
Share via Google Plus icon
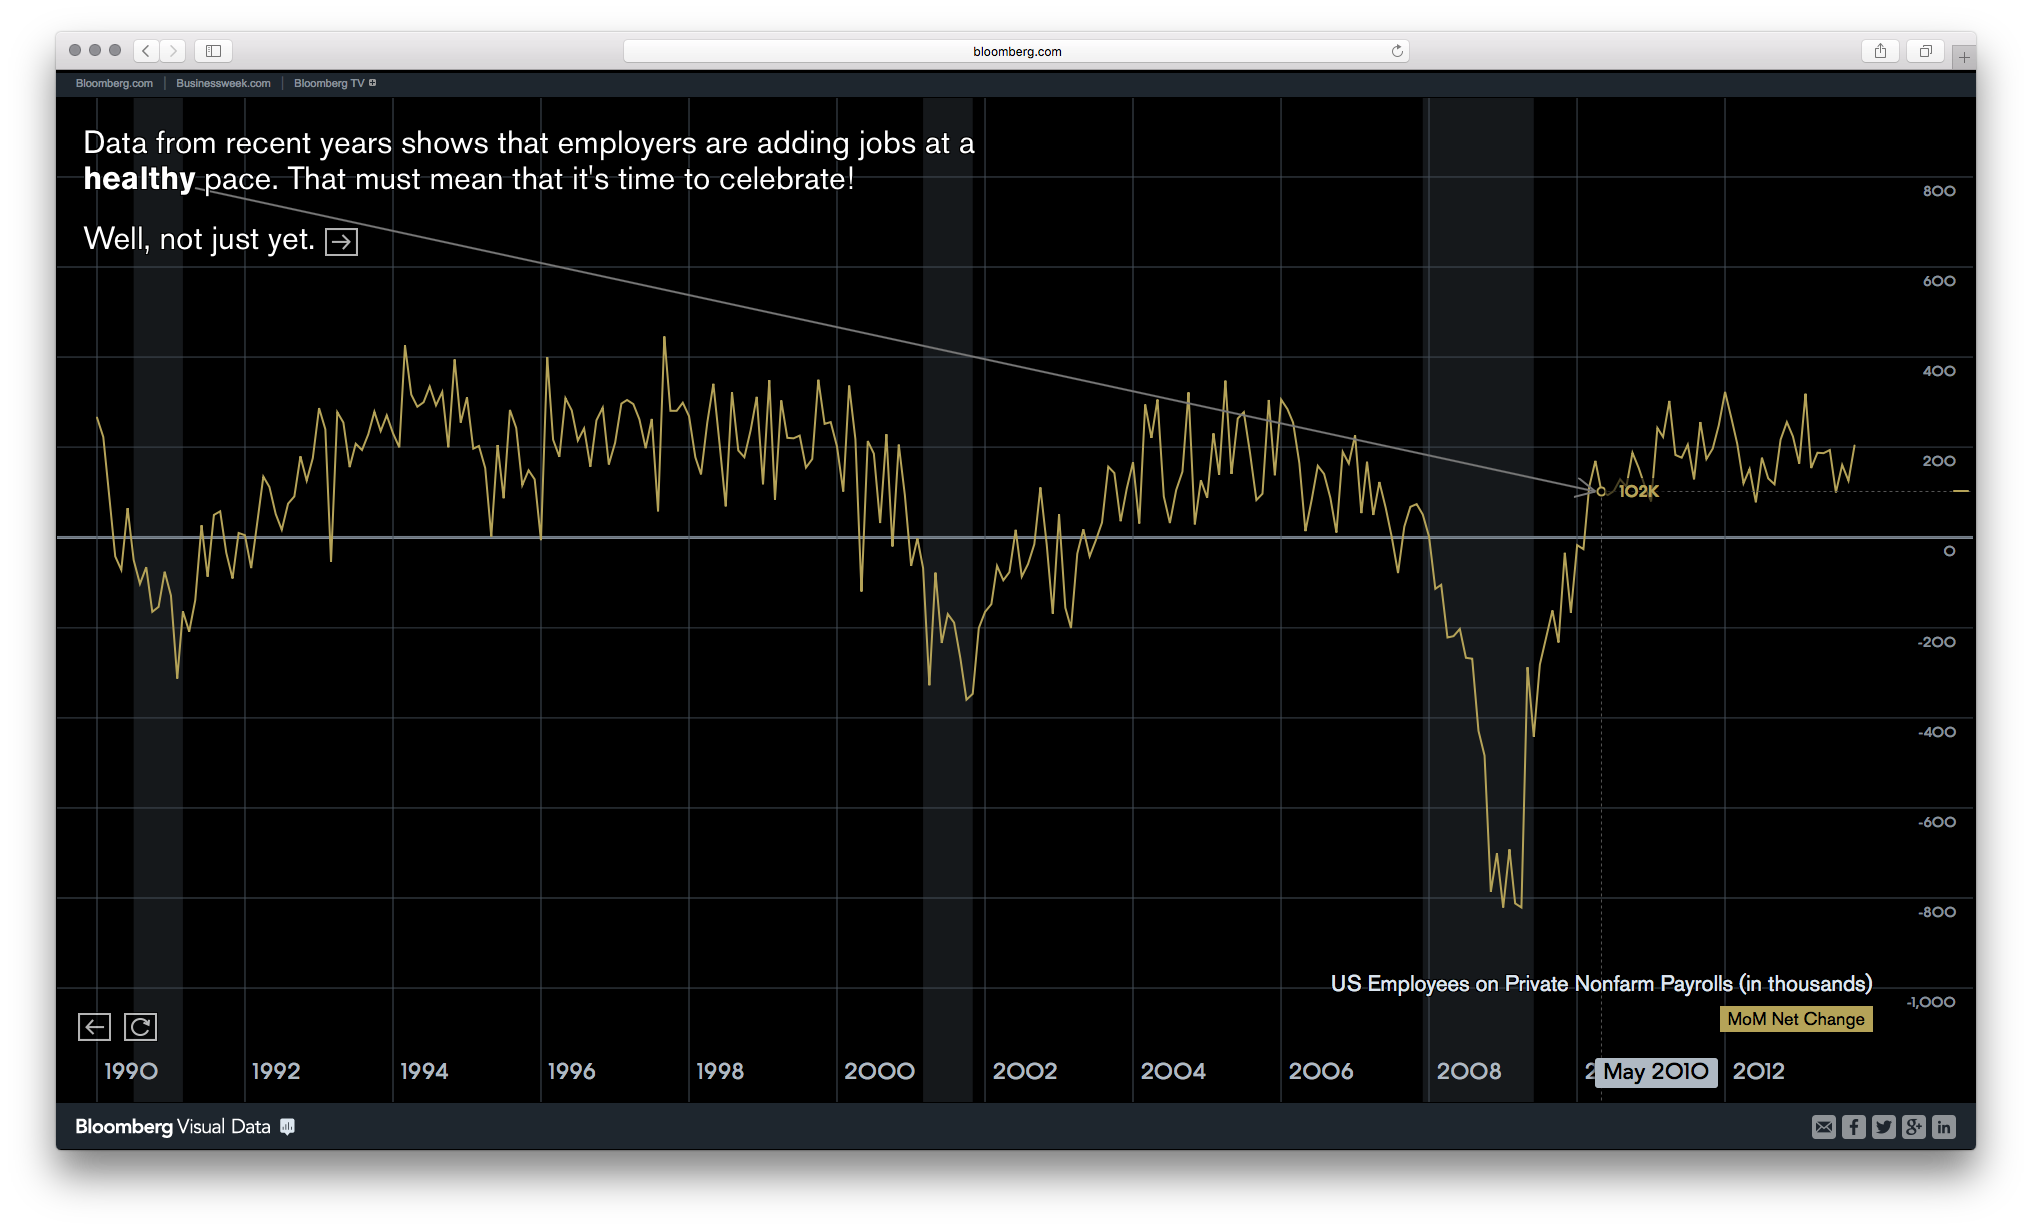1913,1127
